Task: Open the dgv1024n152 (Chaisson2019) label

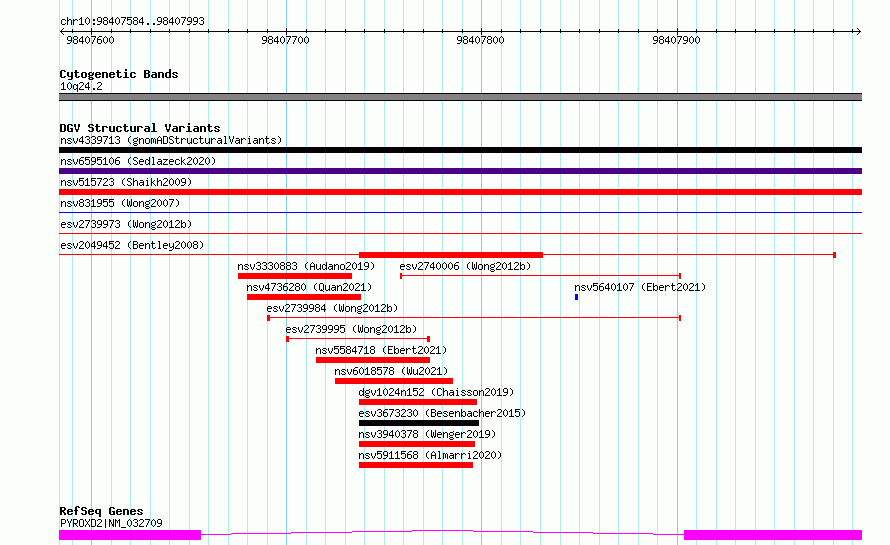Action: (x=436, y=392)
